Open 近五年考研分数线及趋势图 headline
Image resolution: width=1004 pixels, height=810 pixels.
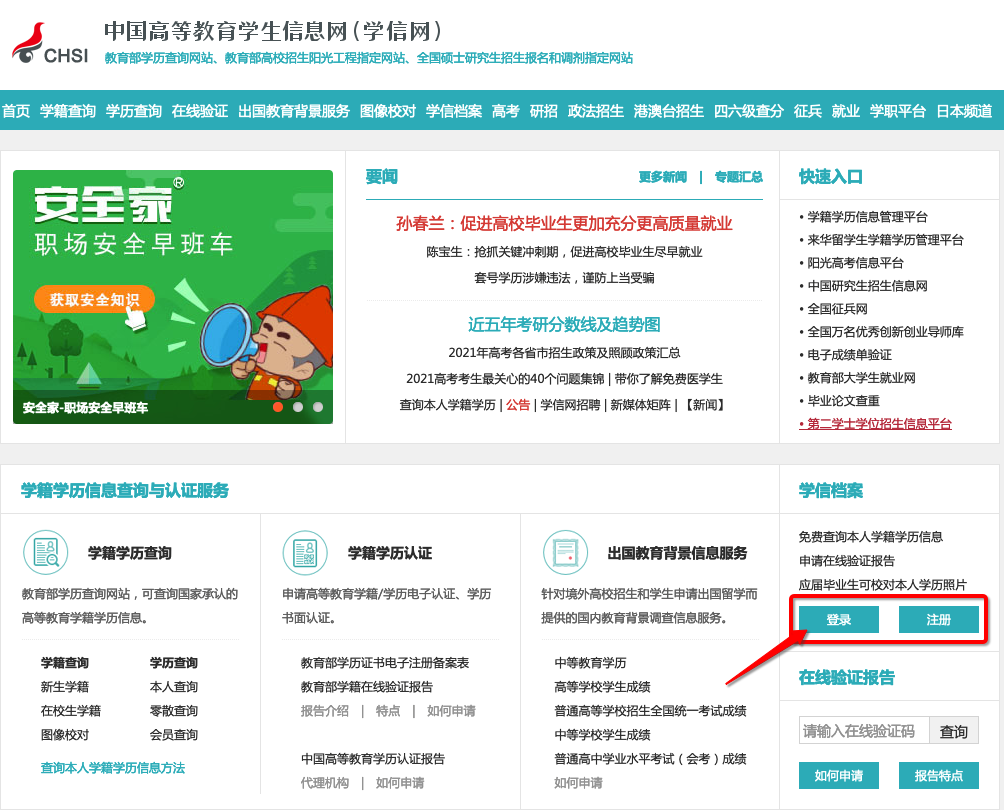point(564,325)
